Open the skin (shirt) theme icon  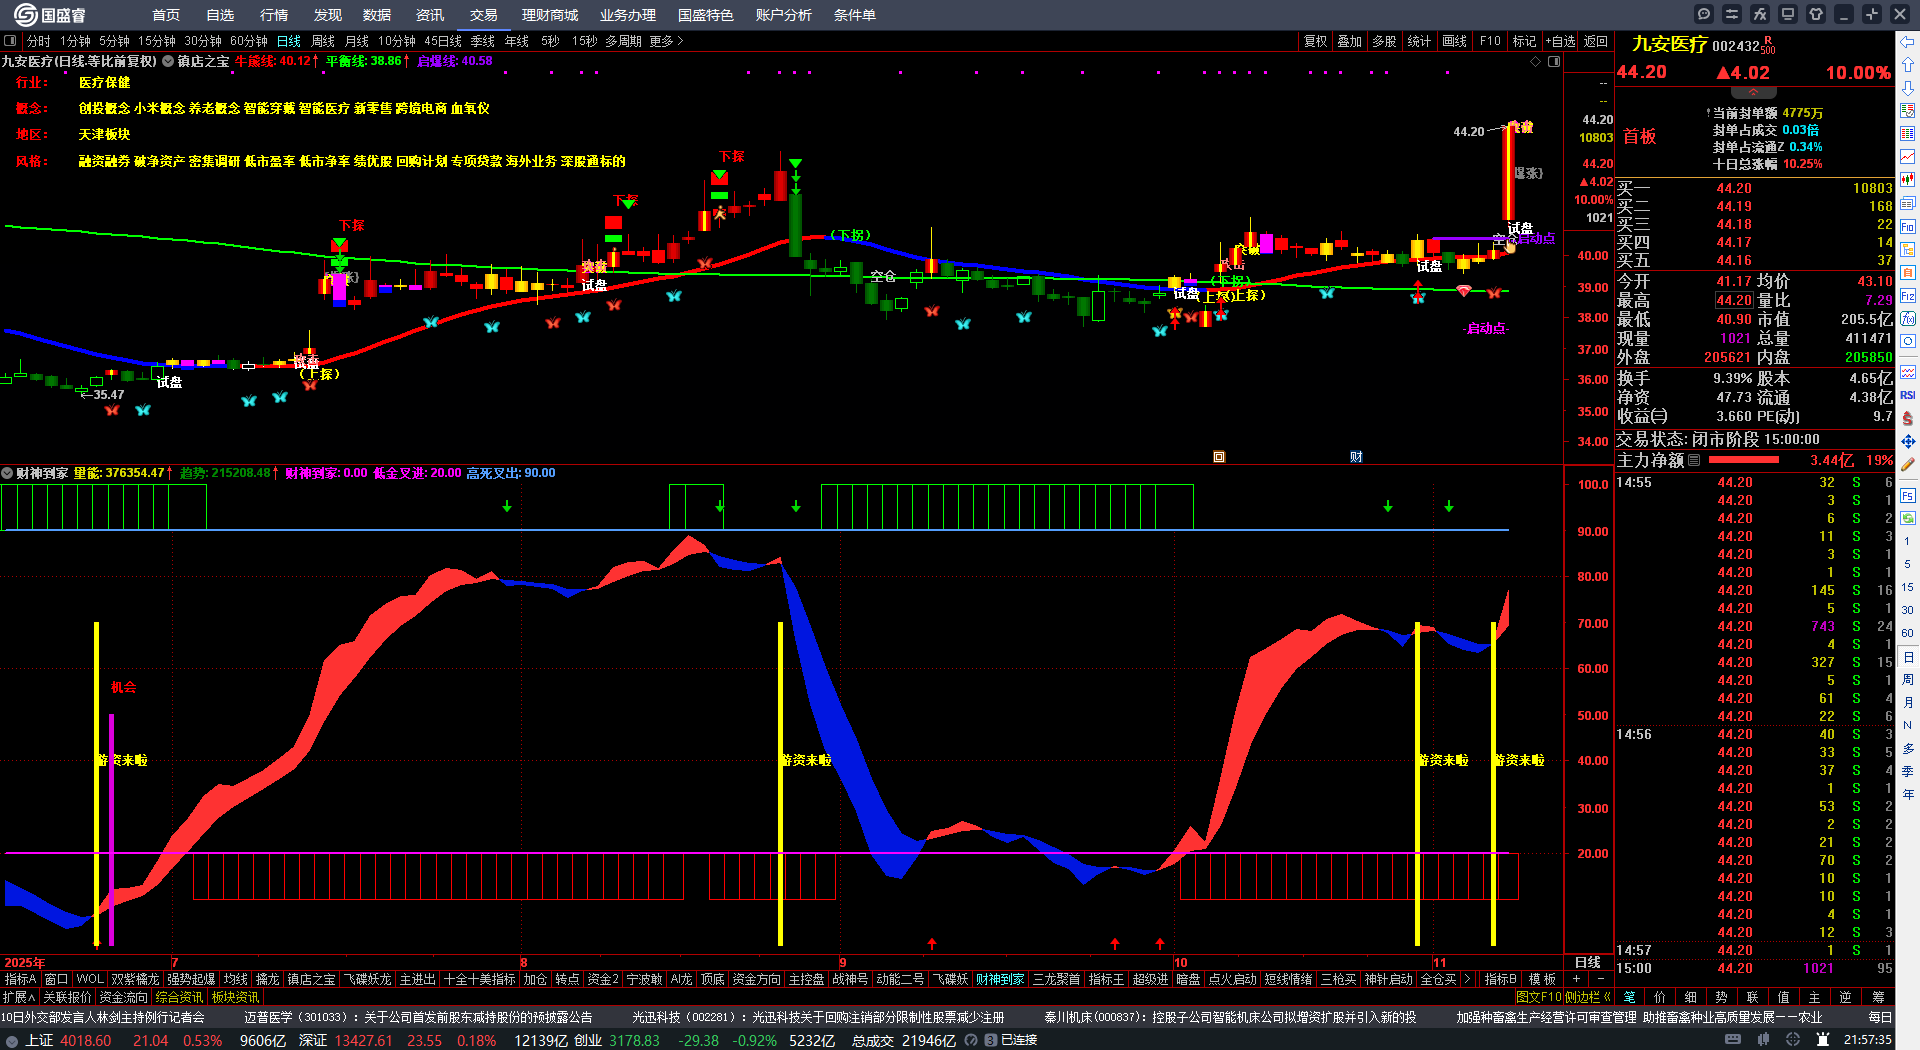pos(1816,14)
